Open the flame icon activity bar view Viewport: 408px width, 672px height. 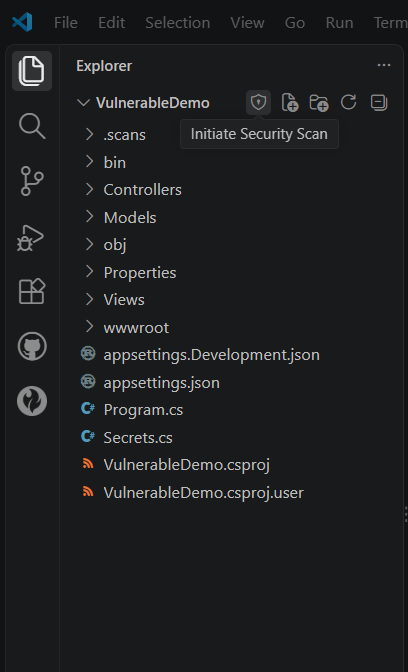[32, 401]
